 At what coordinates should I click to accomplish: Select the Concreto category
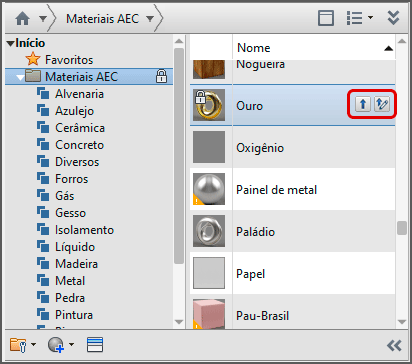tap(79, 145)
